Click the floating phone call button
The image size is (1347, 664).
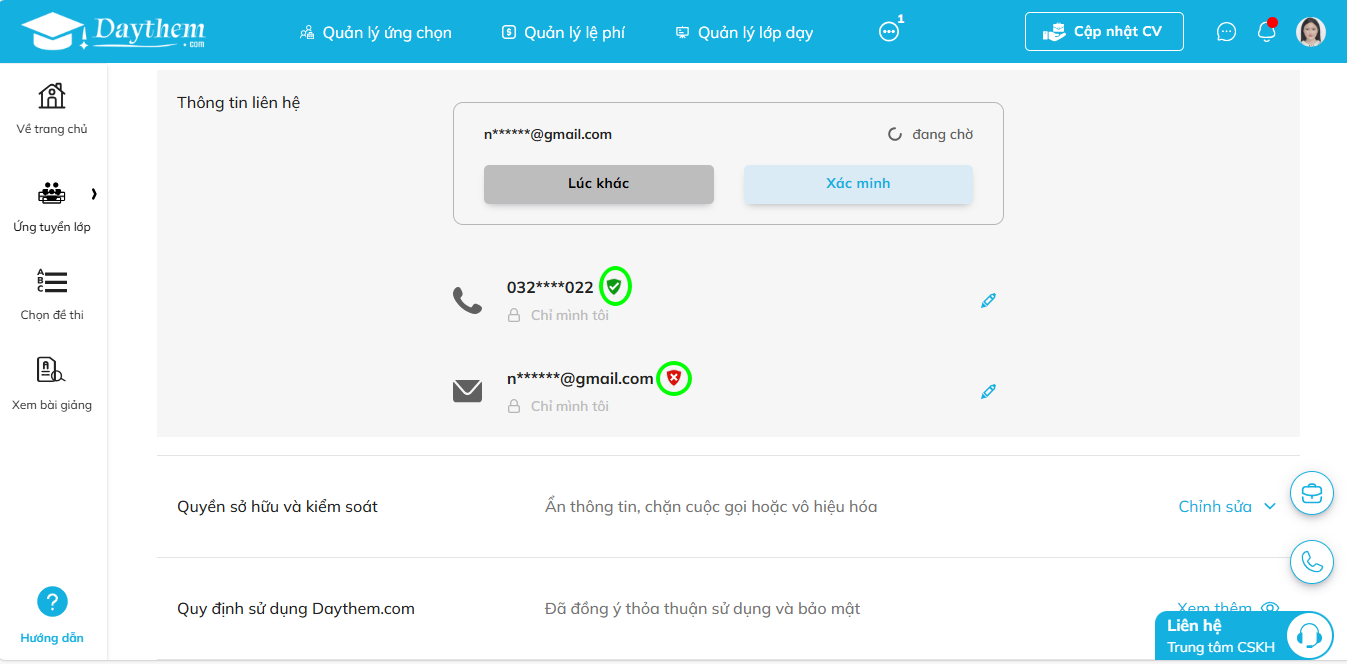click(x=1313, y=562)
